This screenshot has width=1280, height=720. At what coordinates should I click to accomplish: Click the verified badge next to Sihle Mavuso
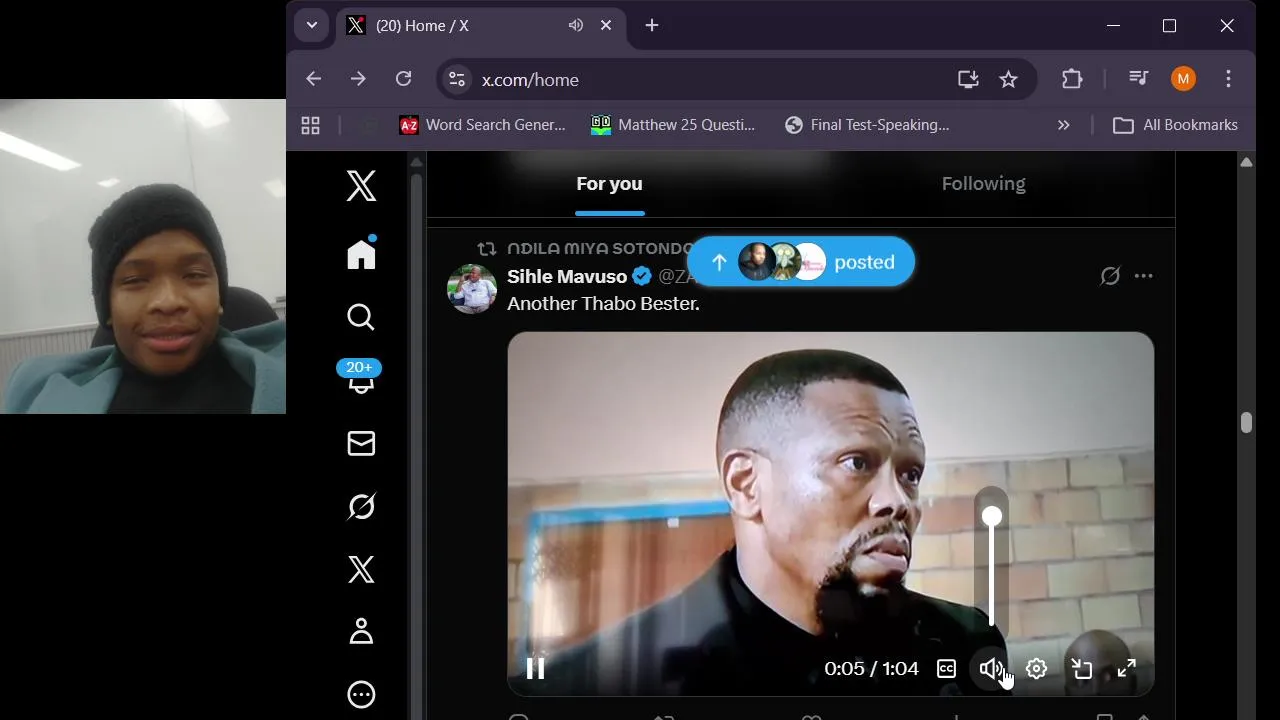(642, 277)
